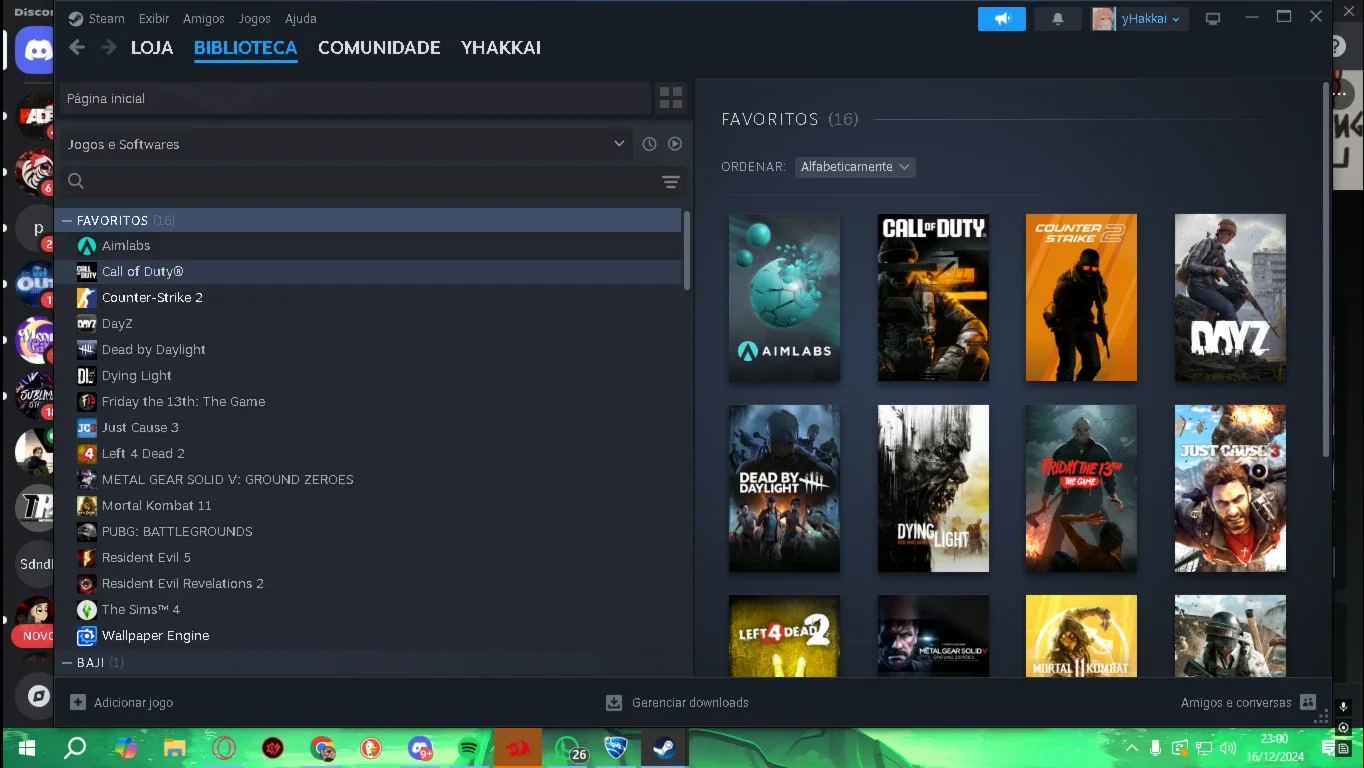The width and height of the screenshot is (1364, 768).
Task: Click the ready-to-play filter icon
Action: coord(675,144)
